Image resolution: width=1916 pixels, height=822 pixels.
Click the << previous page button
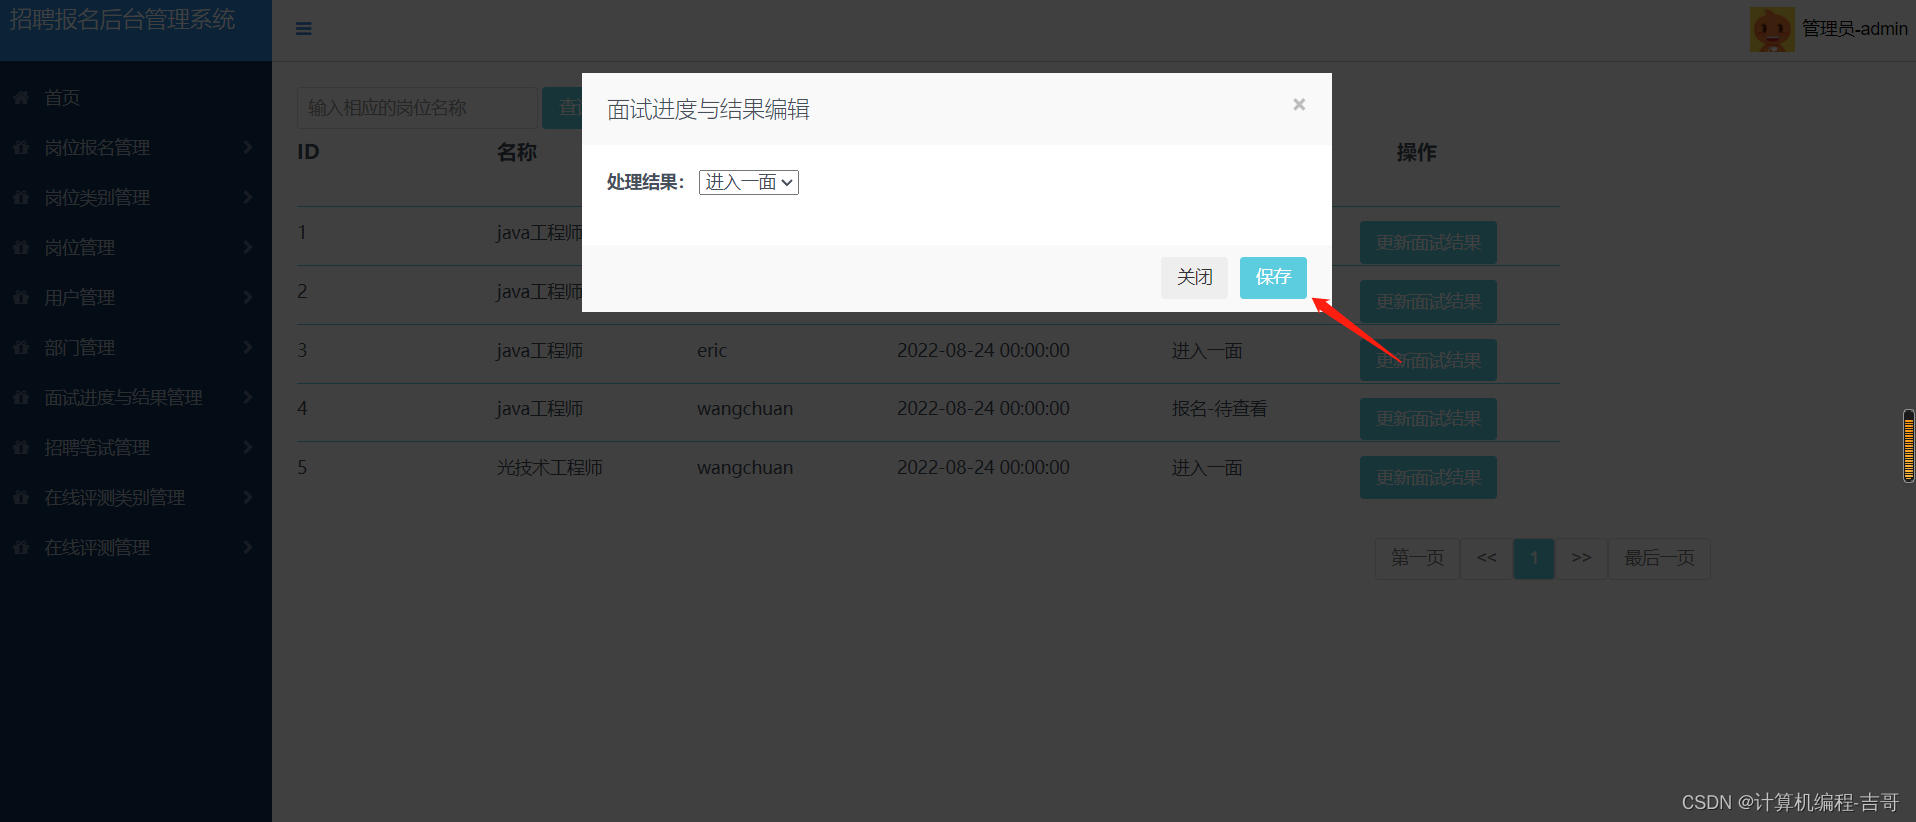point(1487,558)
